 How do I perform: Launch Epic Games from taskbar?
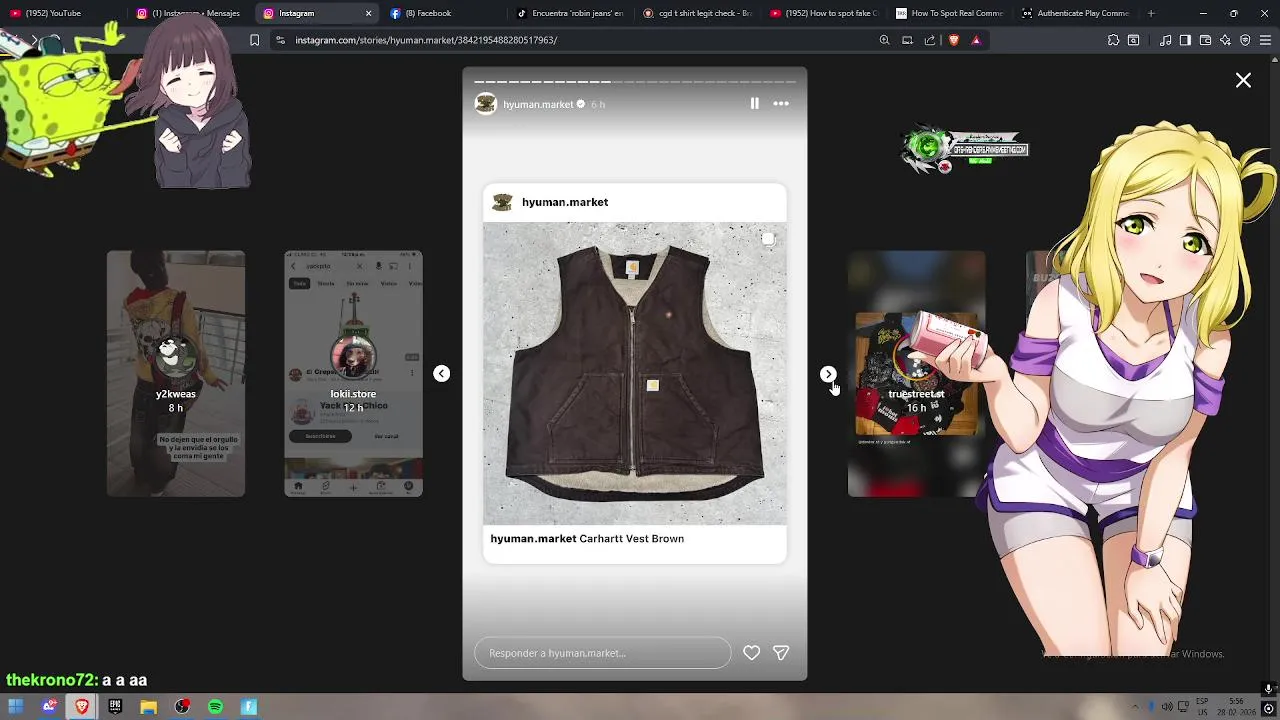pyautogui.click(x=115, y=707)
